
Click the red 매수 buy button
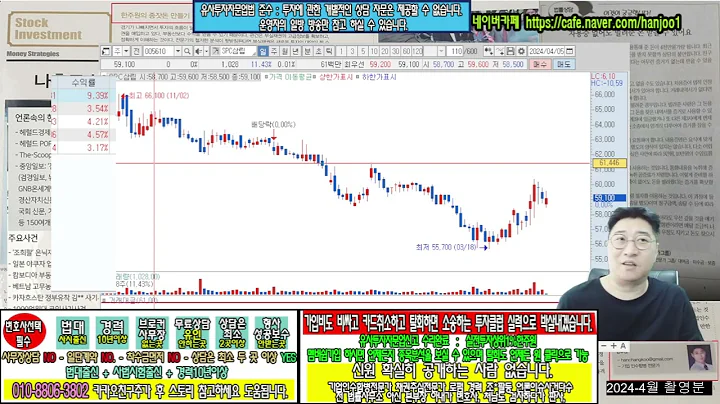tap(540, 64)
